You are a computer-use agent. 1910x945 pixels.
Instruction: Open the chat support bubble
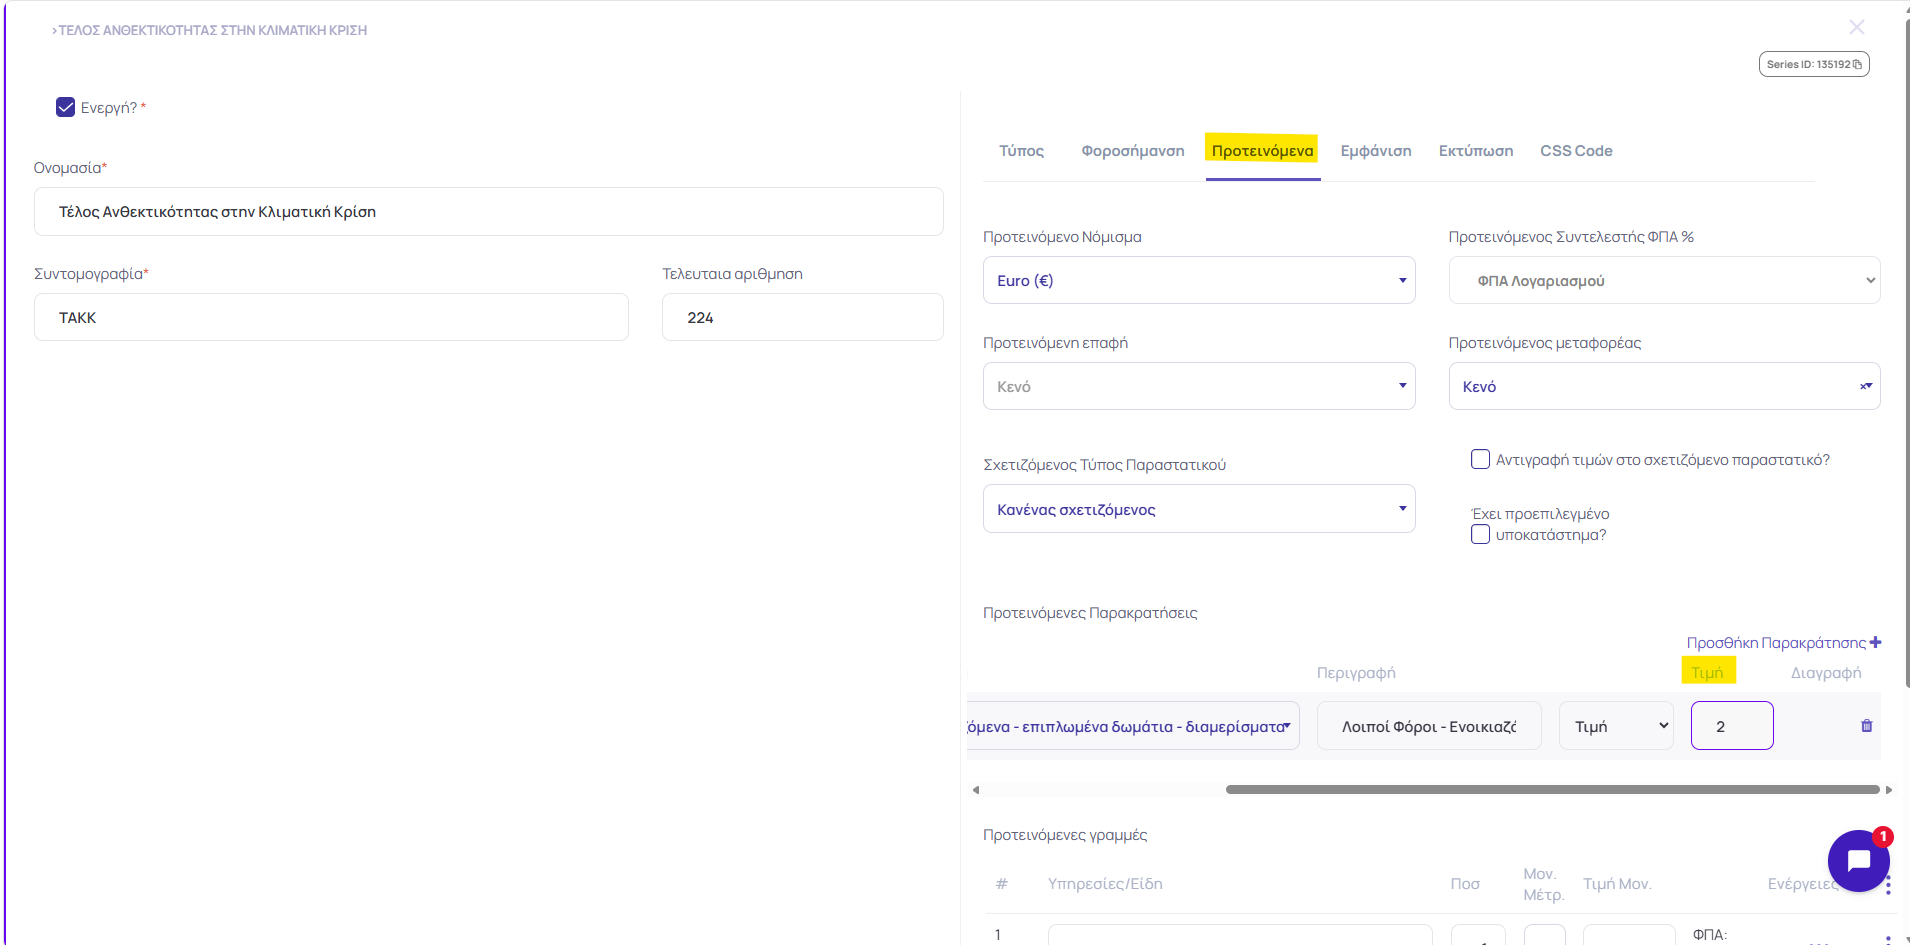click(x=1858, y=860)
